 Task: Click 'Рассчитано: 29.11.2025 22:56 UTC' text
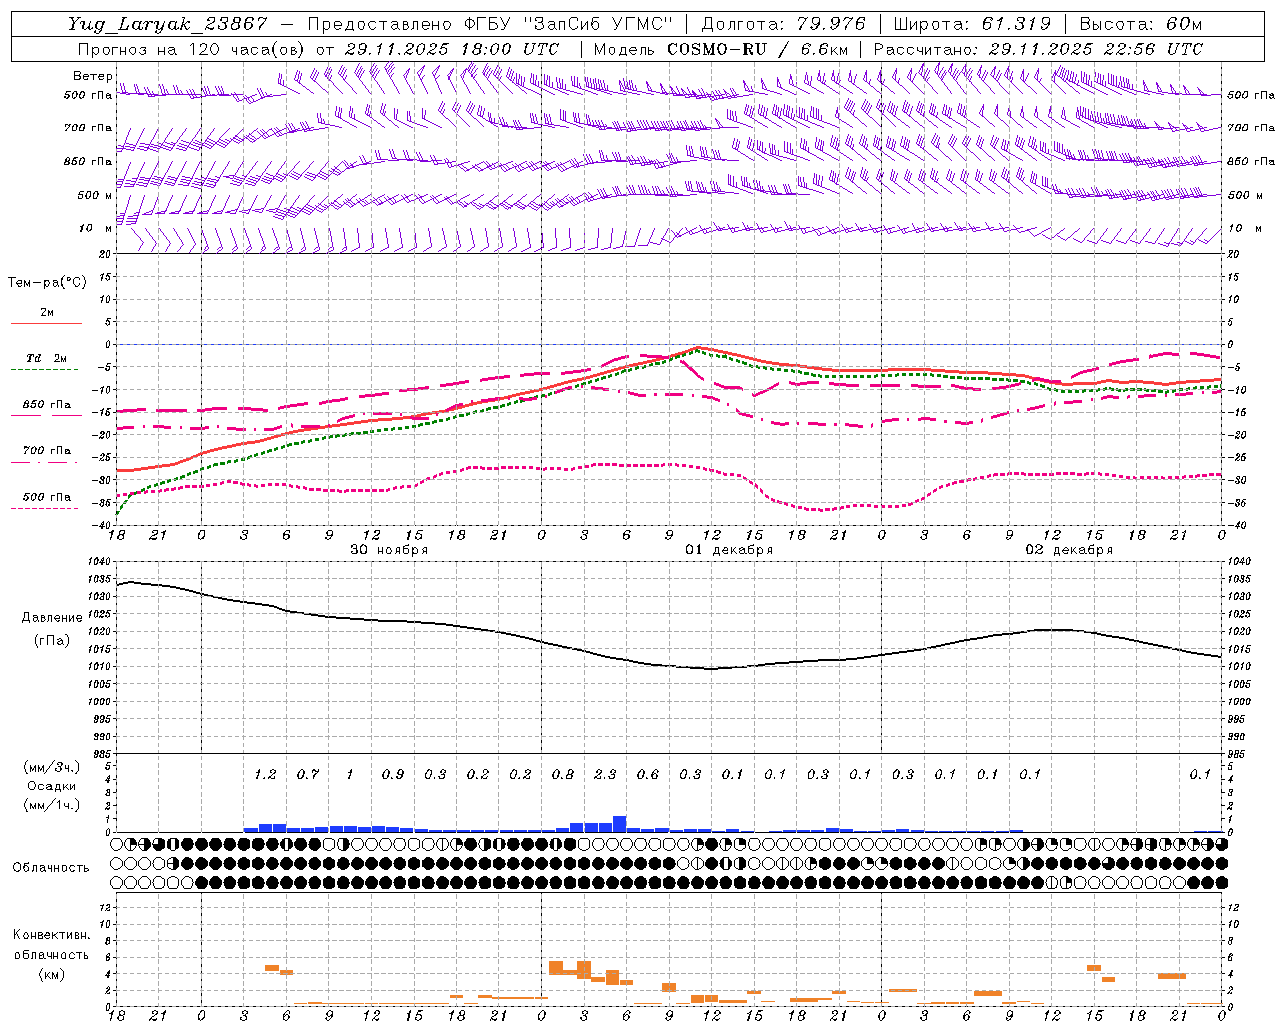1038,49
